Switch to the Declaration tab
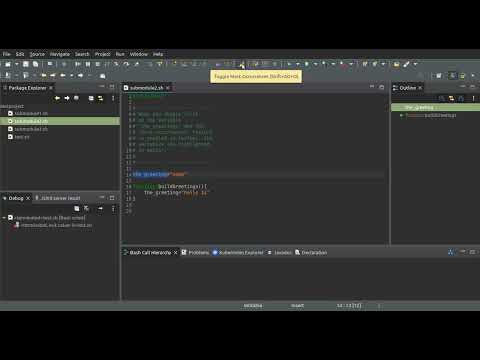 (x=311, y=253)
